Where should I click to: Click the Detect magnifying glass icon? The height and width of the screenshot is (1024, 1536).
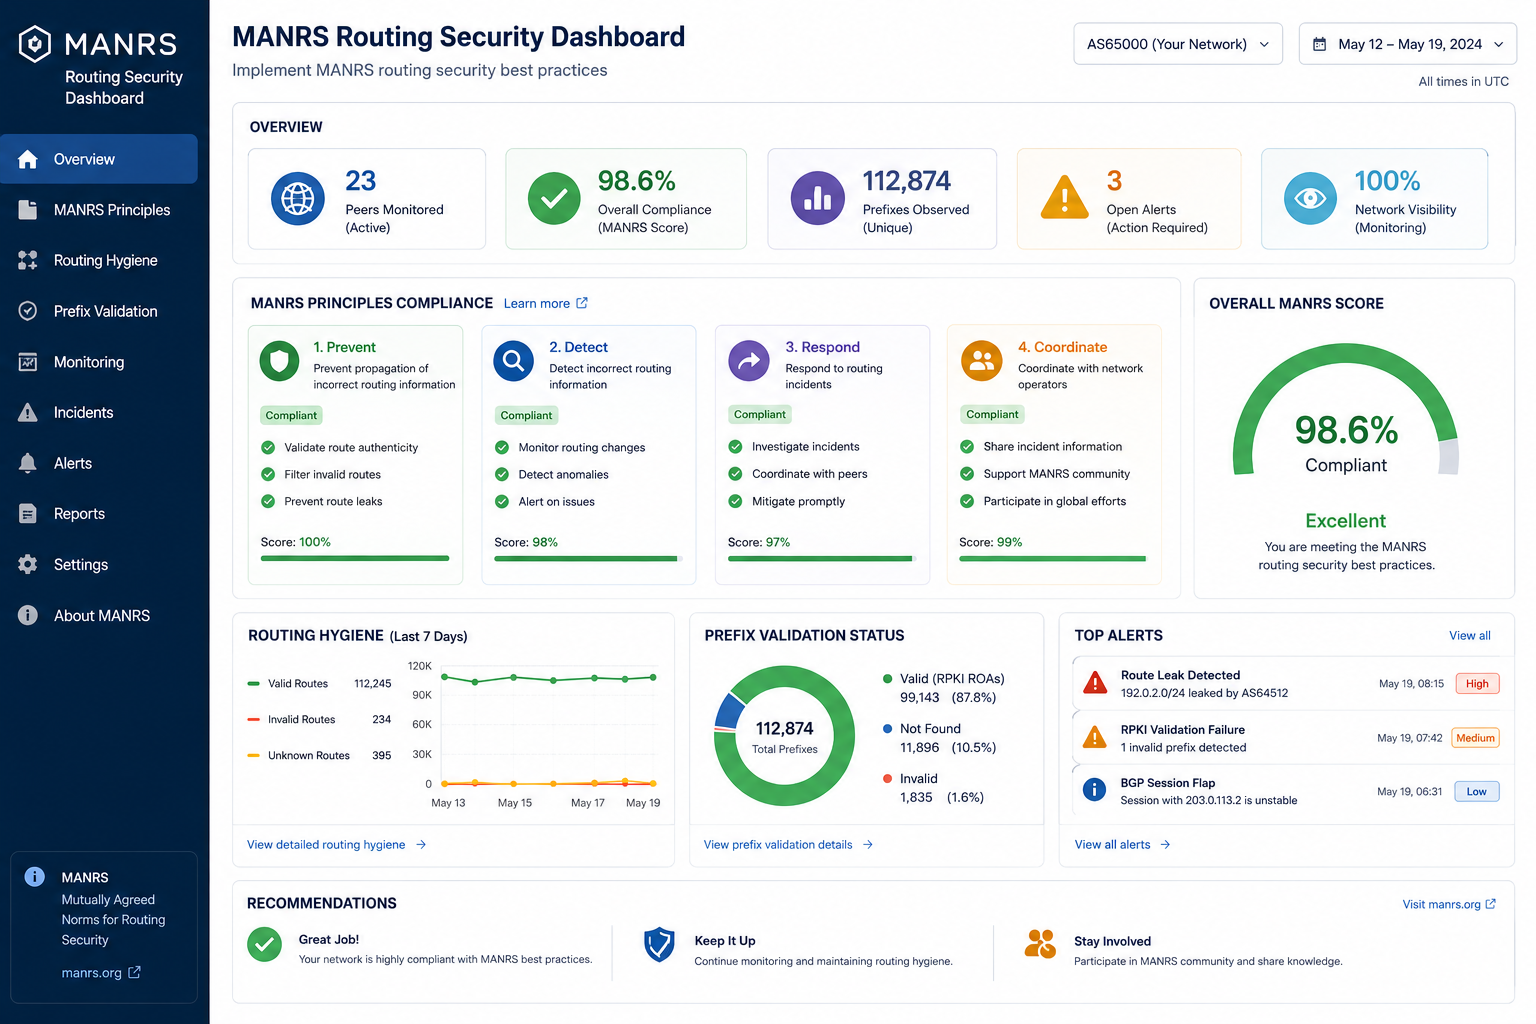(x=514, y=361)
